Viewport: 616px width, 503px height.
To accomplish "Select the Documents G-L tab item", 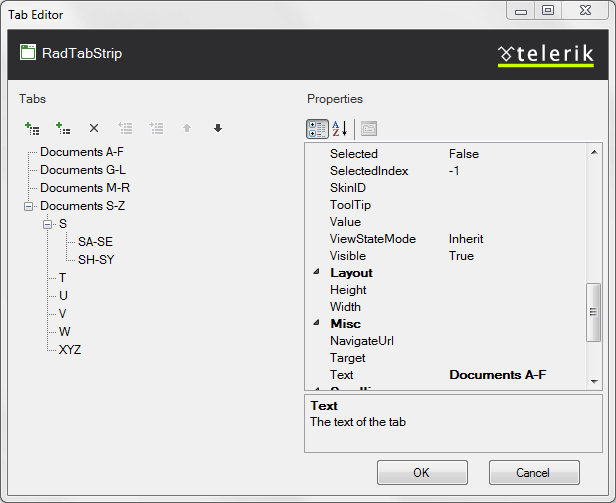I will (x=82, y=170).
